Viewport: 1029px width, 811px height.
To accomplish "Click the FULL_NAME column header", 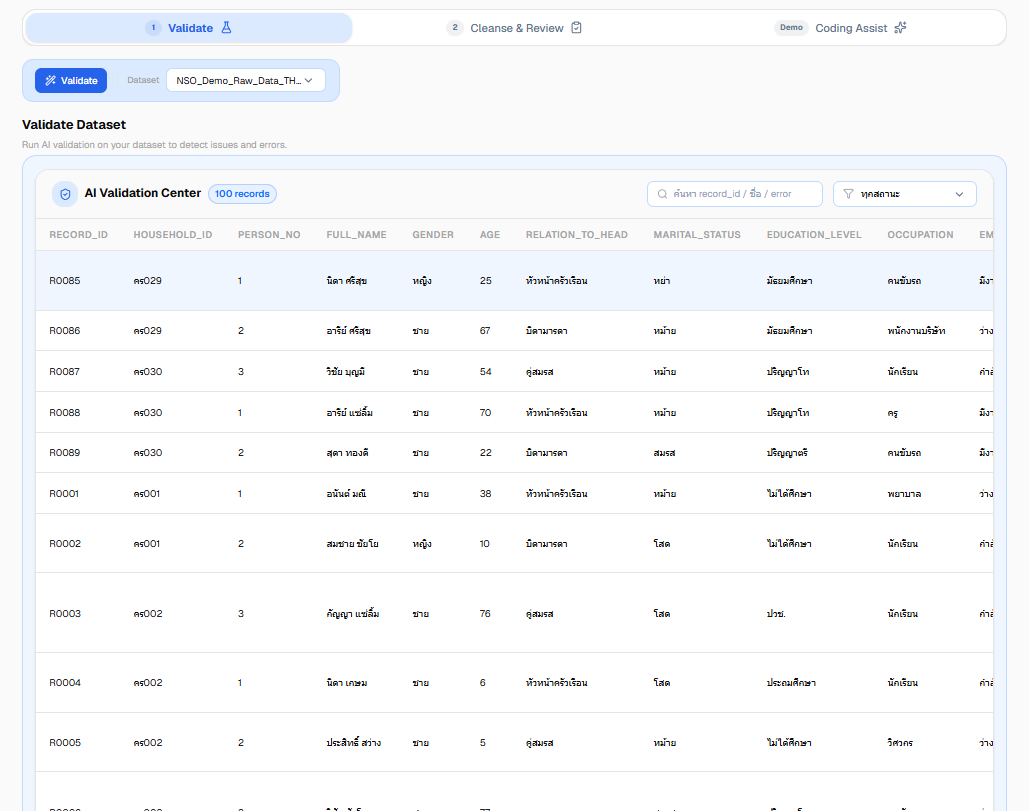I will point(356,235).
